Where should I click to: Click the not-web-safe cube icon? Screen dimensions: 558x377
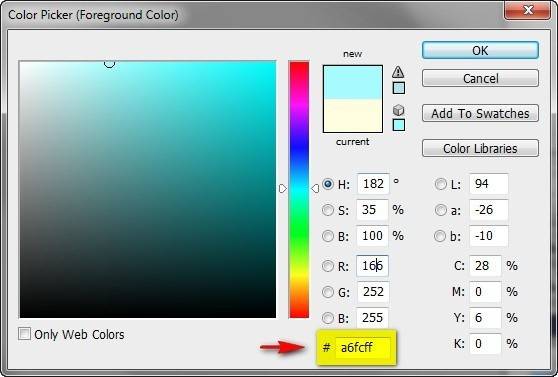[399, 110]
